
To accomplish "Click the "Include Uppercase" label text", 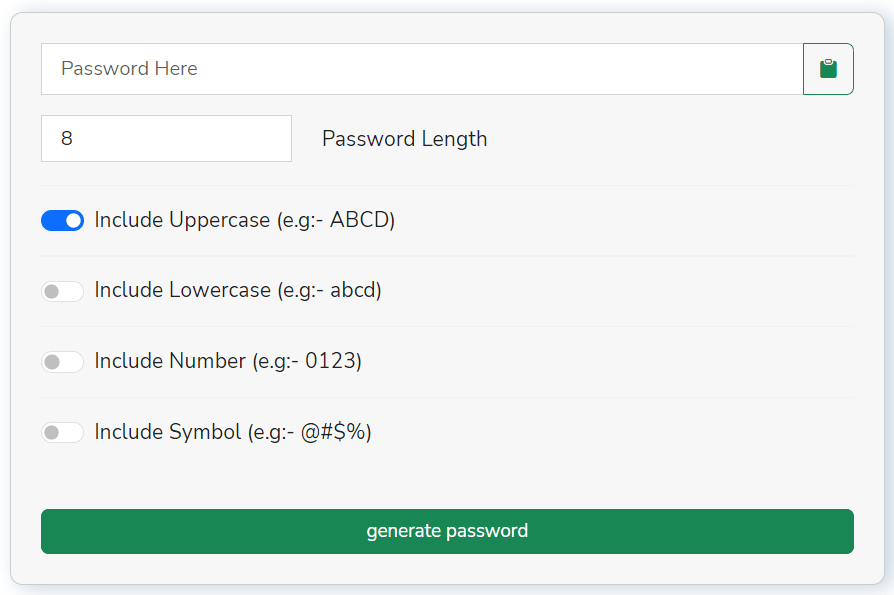I will (x=182, y=220).
